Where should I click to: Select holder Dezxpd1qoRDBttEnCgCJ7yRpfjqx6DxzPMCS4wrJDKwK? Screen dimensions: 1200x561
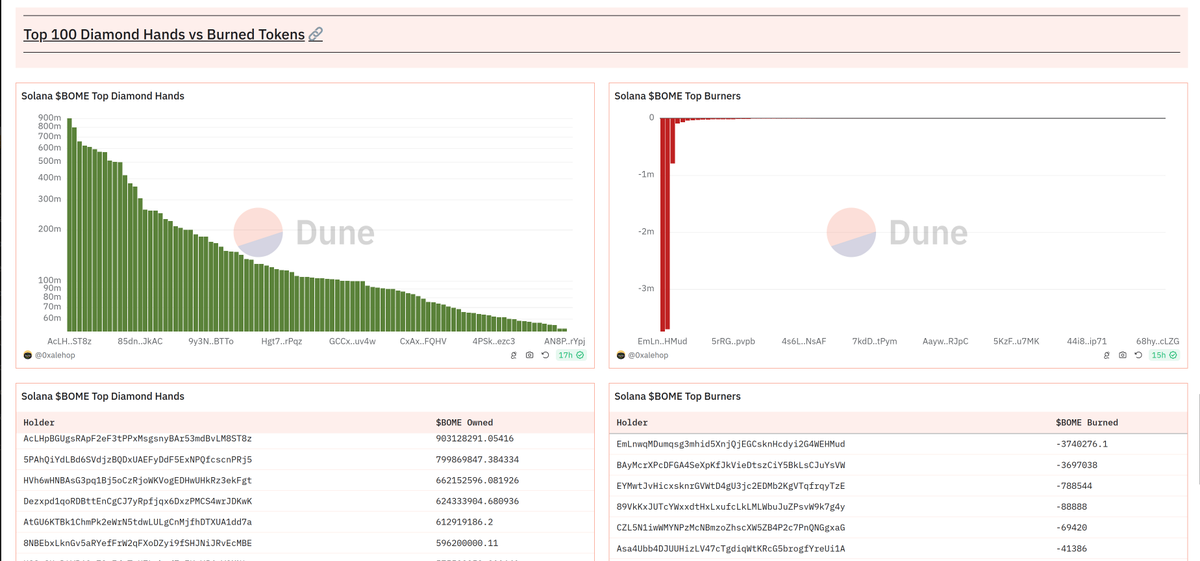(x=137, y=501)
